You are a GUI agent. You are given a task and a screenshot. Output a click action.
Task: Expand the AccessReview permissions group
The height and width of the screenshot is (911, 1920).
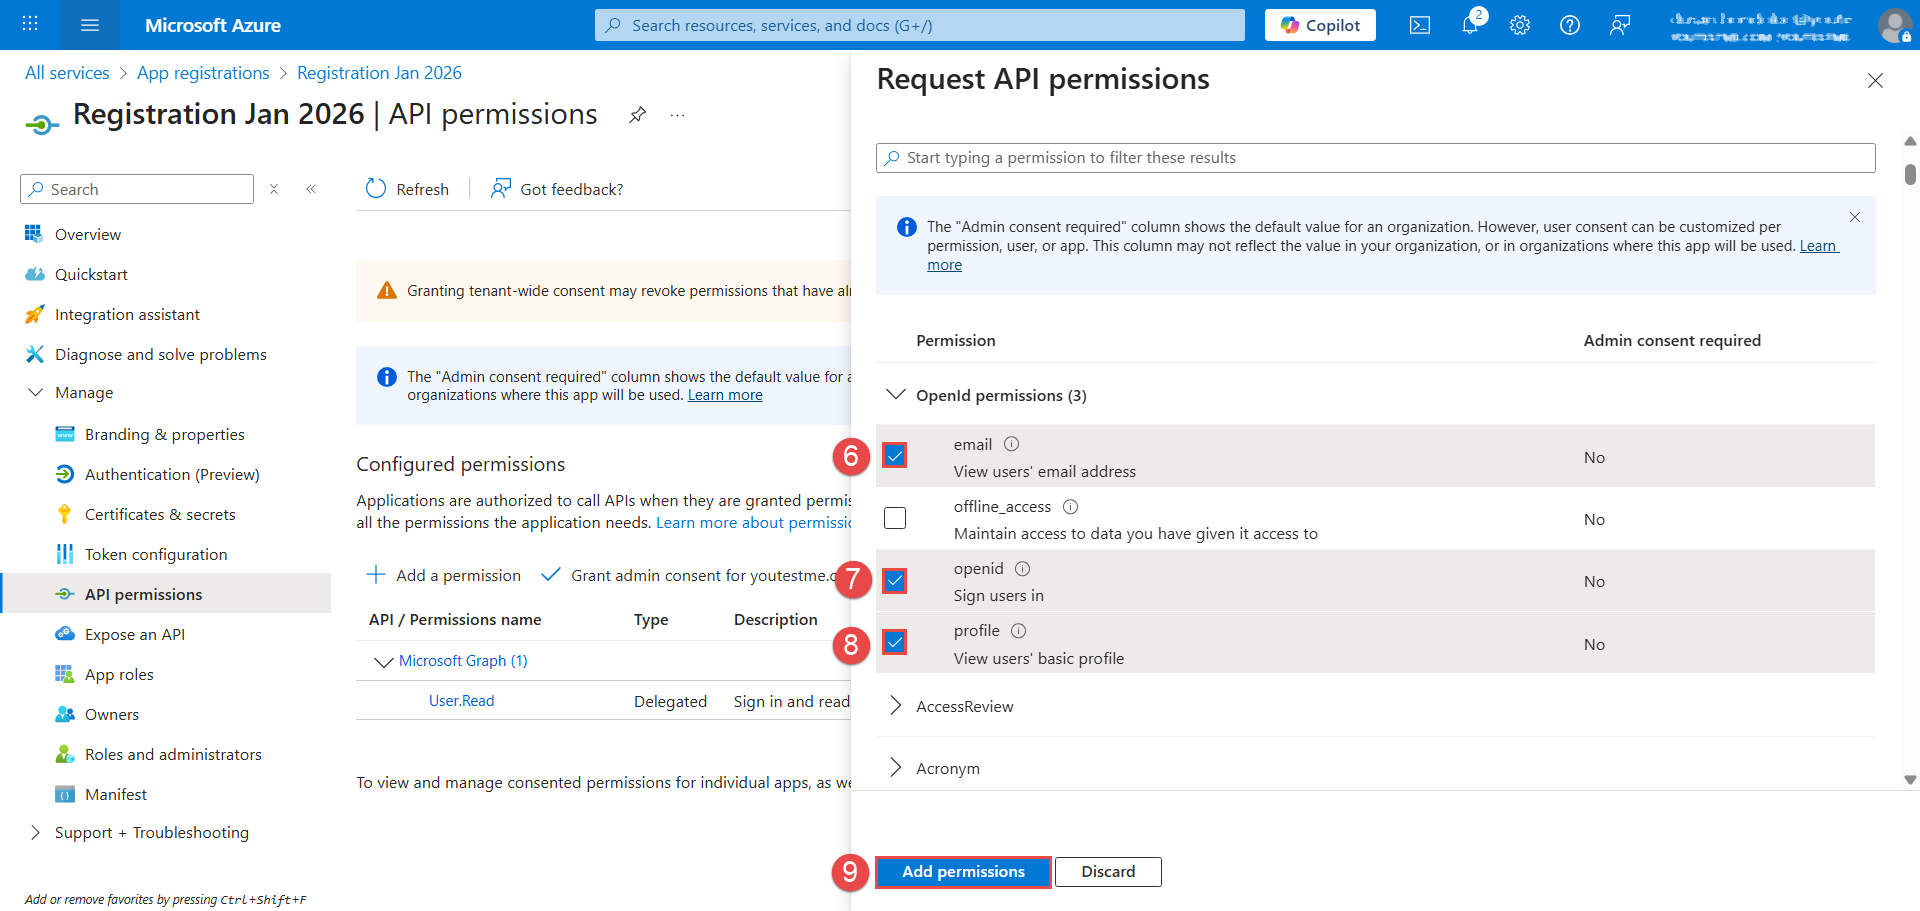tap(896, 706)
